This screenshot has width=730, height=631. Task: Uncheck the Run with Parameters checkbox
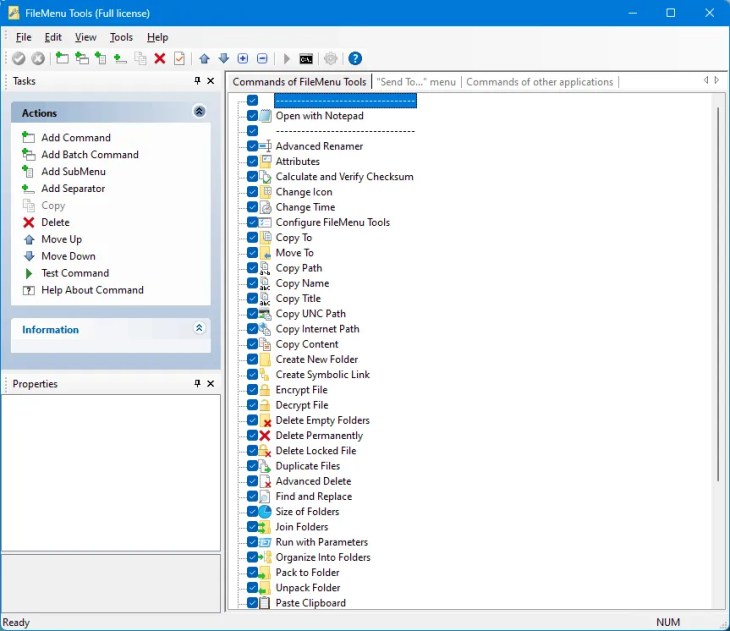252,542
